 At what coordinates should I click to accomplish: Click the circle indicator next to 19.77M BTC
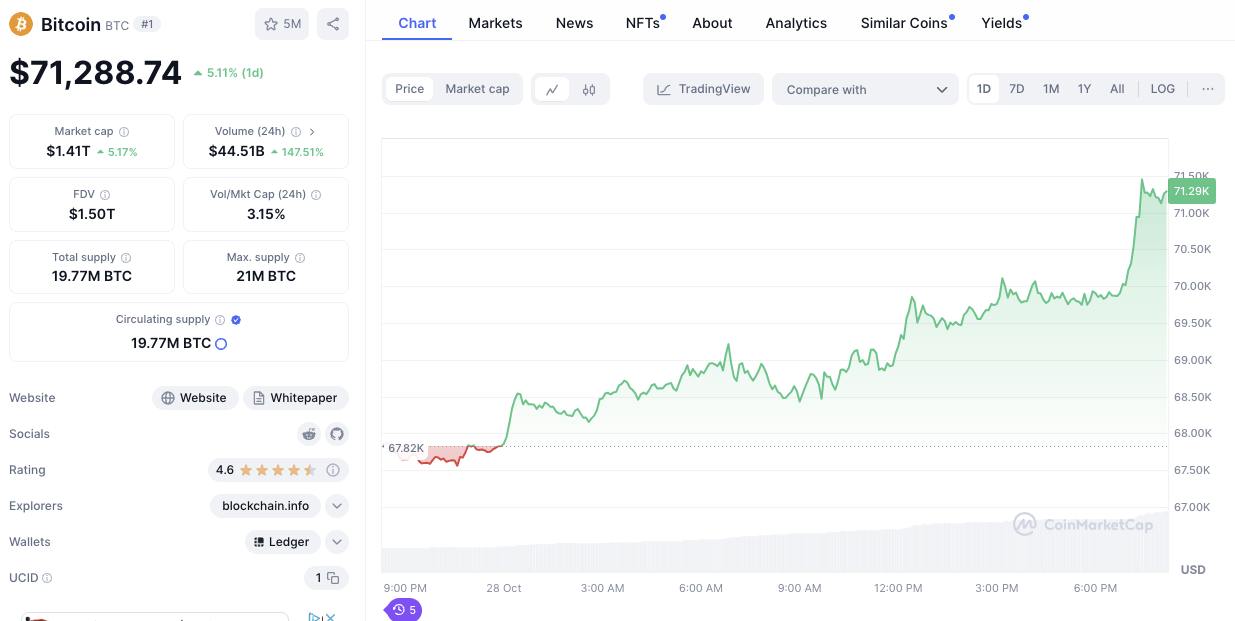tap(221, 344)
